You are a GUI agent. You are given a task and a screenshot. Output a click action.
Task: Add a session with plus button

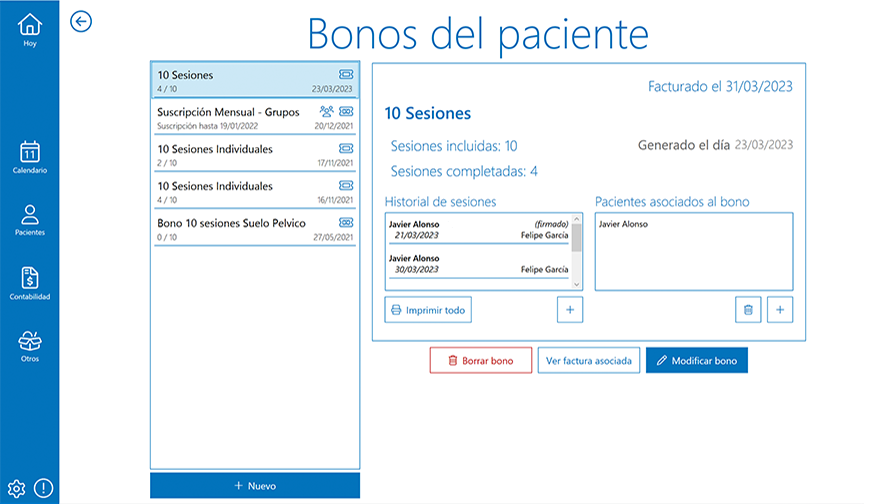(x=570, y=310)
